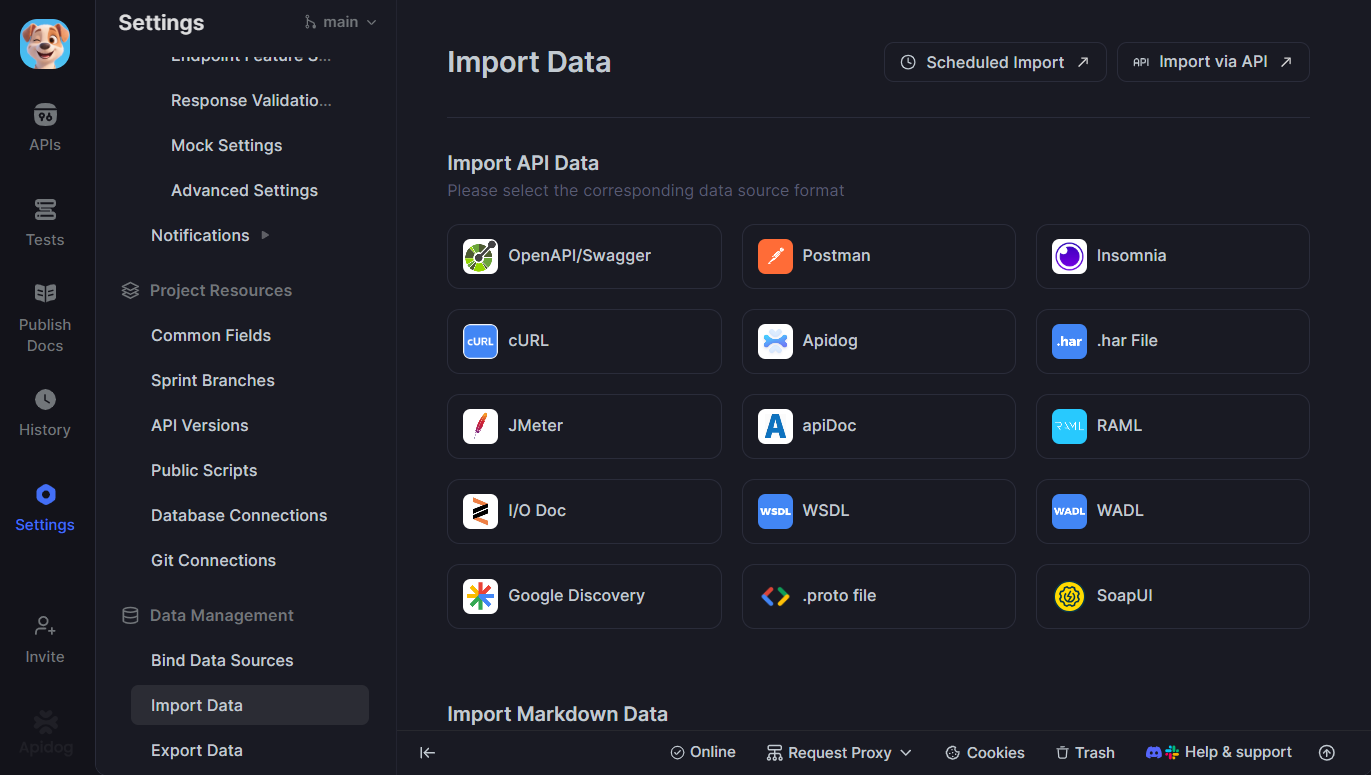
Task: Open Trash from the bottom status bar
Action: coord(1085,752)
